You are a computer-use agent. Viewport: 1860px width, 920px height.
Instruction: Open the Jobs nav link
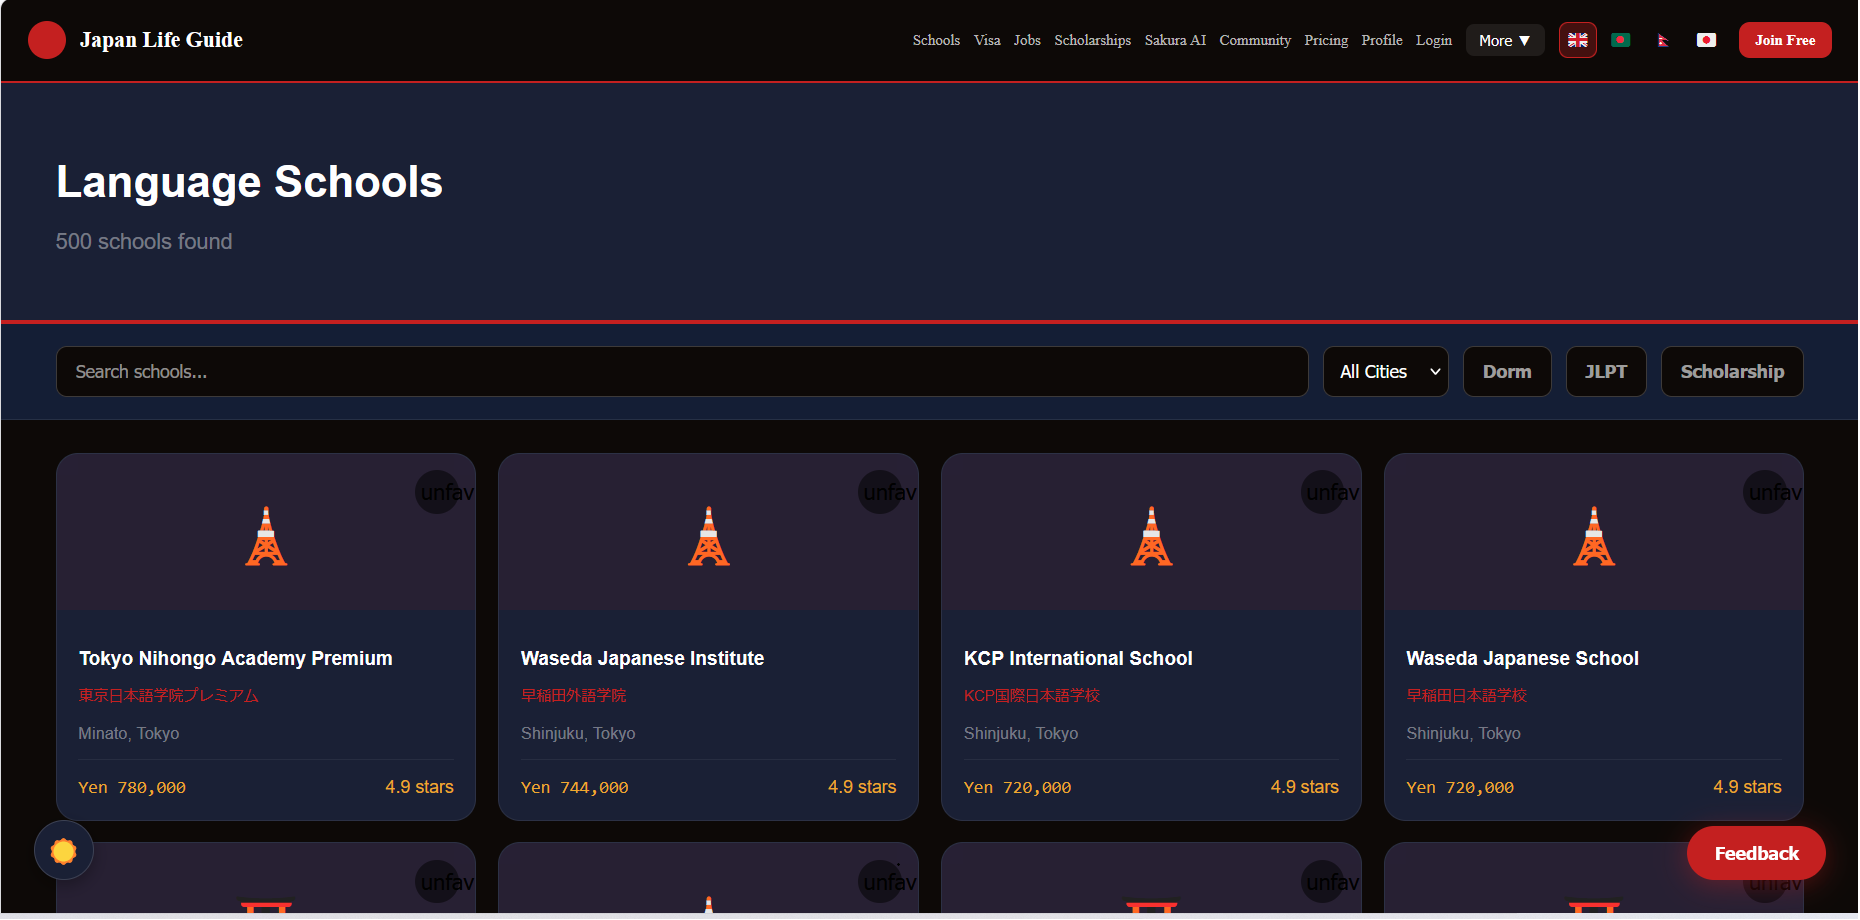[x=1027, y=40]
